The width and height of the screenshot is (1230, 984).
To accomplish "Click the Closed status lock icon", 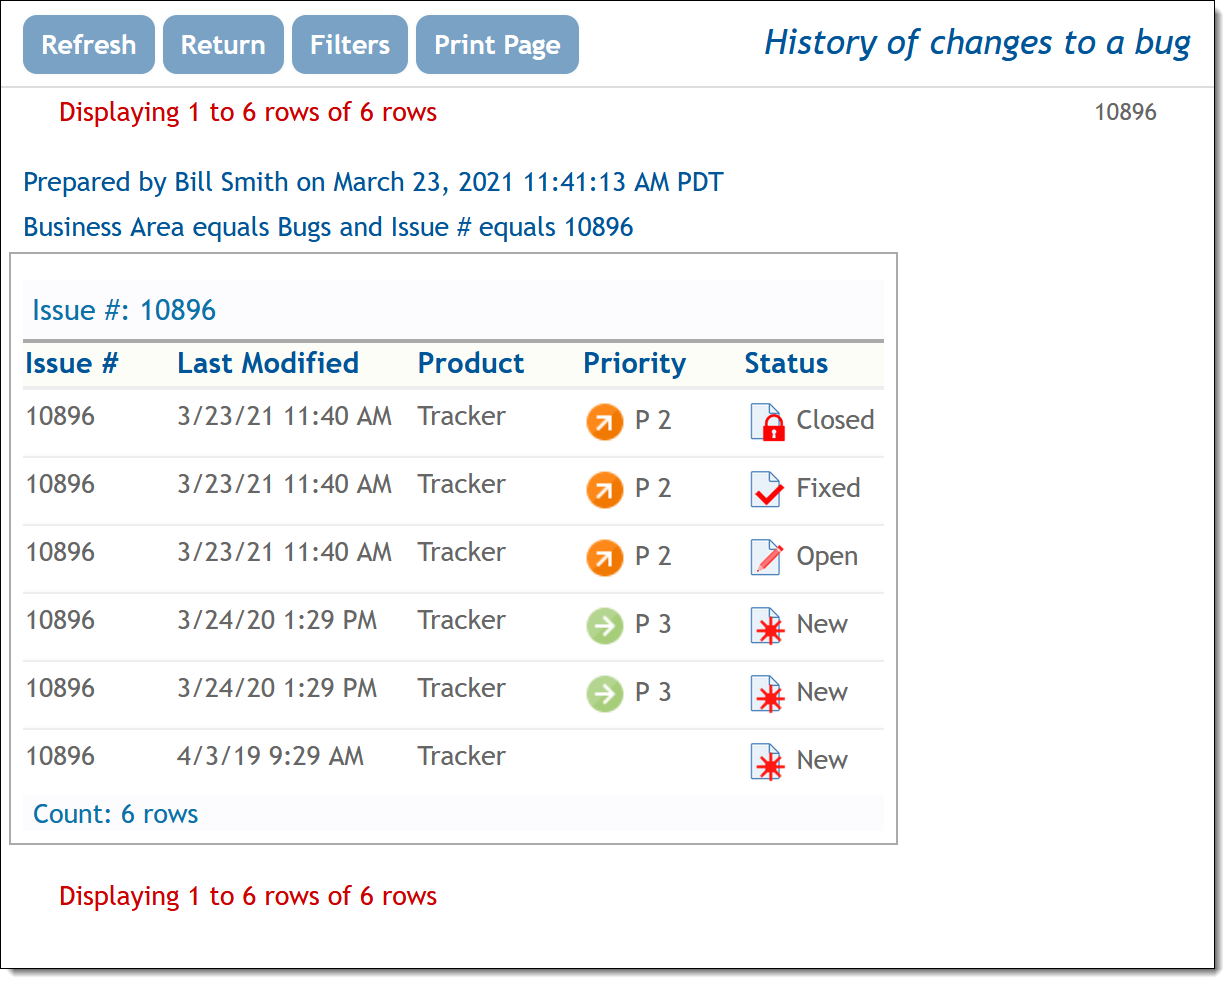I will (767, 422).
